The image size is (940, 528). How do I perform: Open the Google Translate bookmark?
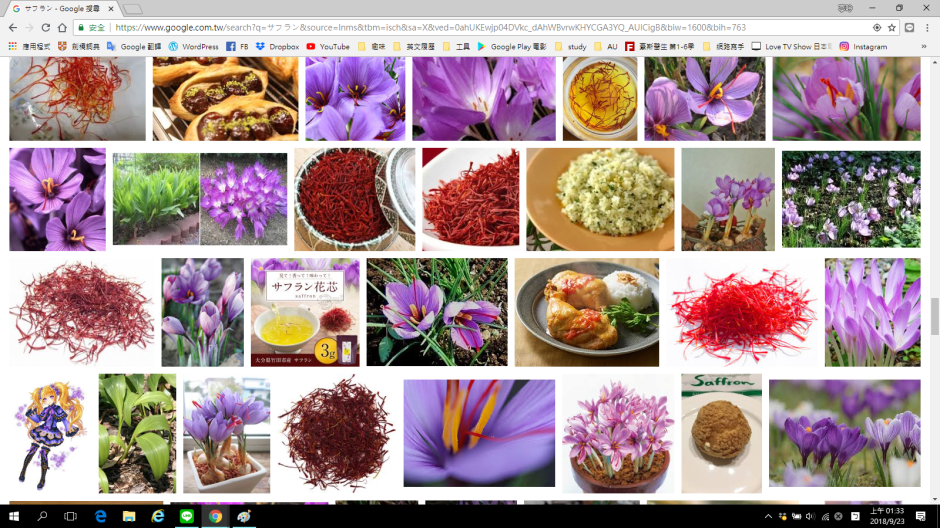pos(134,46)
